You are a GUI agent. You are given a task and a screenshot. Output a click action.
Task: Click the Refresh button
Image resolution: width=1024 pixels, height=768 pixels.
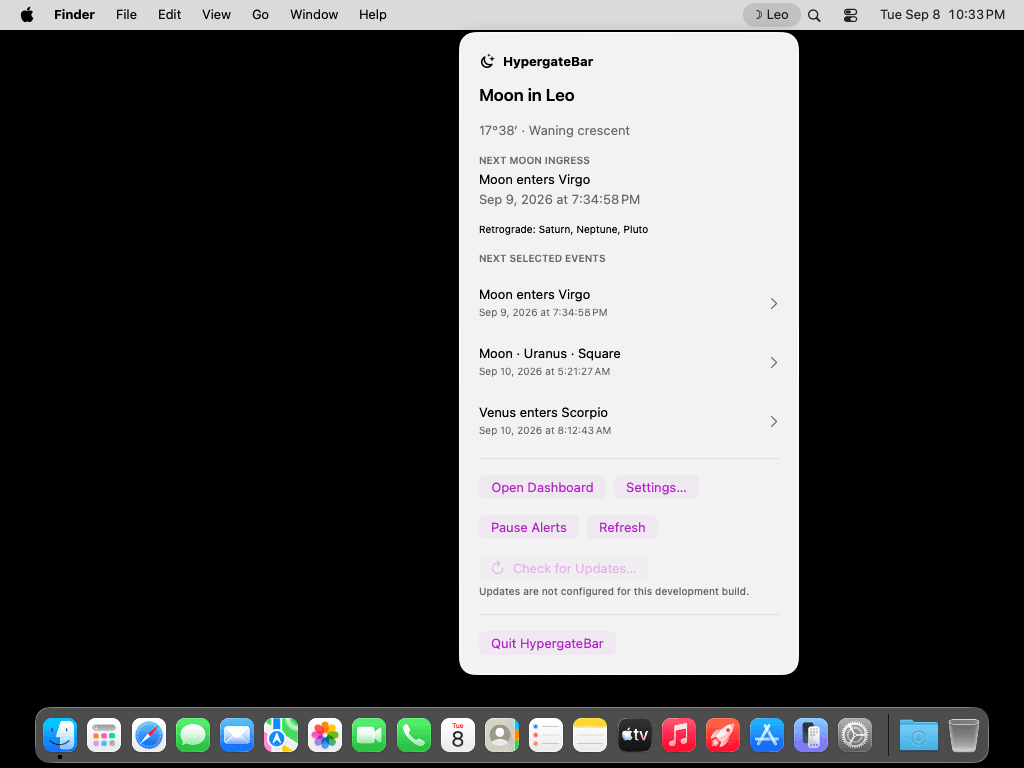(x=622, y=527)
